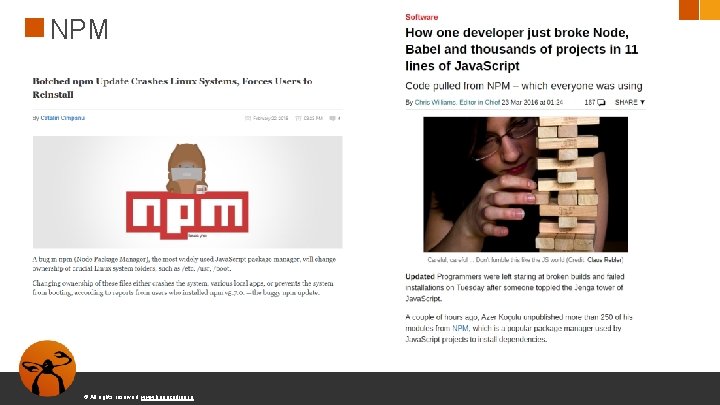This screenshot has width=720, height=405.
Task: Click the 'How one developer just broke Node' headline
Action: [522, 49]
